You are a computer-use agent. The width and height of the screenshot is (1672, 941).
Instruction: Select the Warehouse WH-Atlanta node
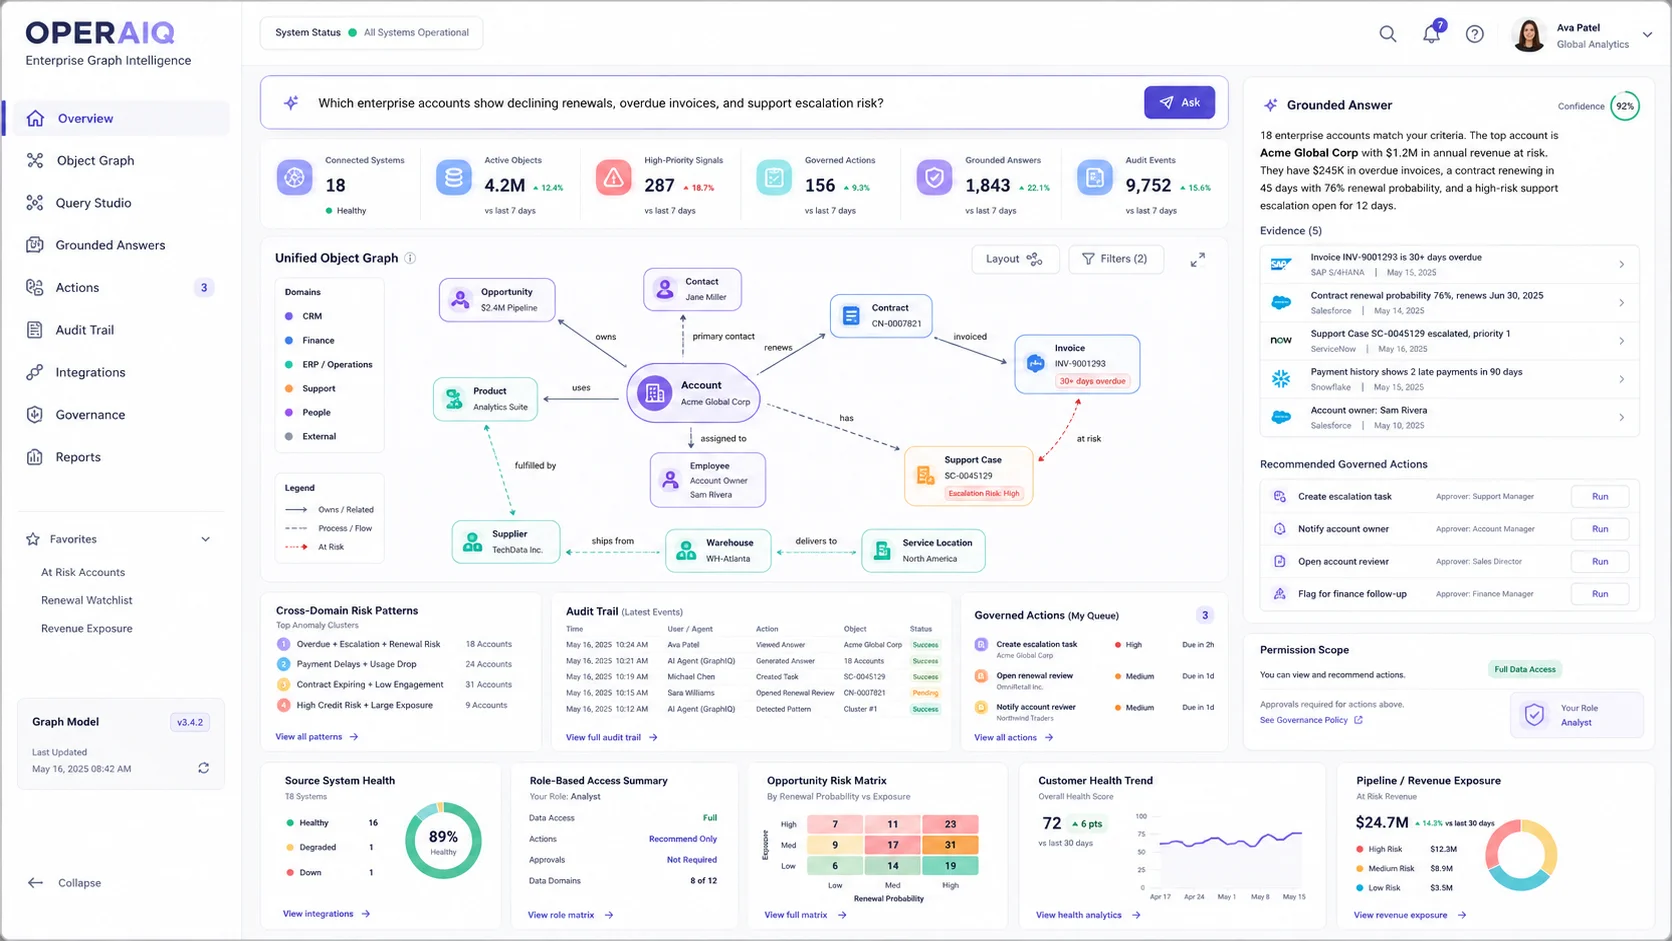click(x=718, y=550)
